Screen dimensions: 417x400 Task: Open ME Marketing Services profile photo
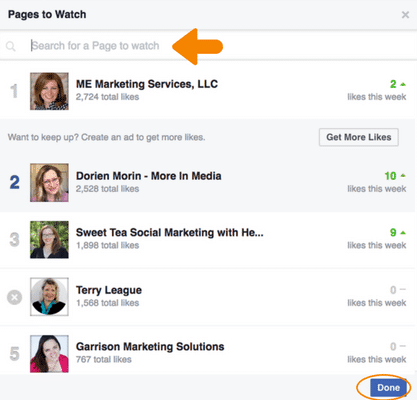pos(49,91)
